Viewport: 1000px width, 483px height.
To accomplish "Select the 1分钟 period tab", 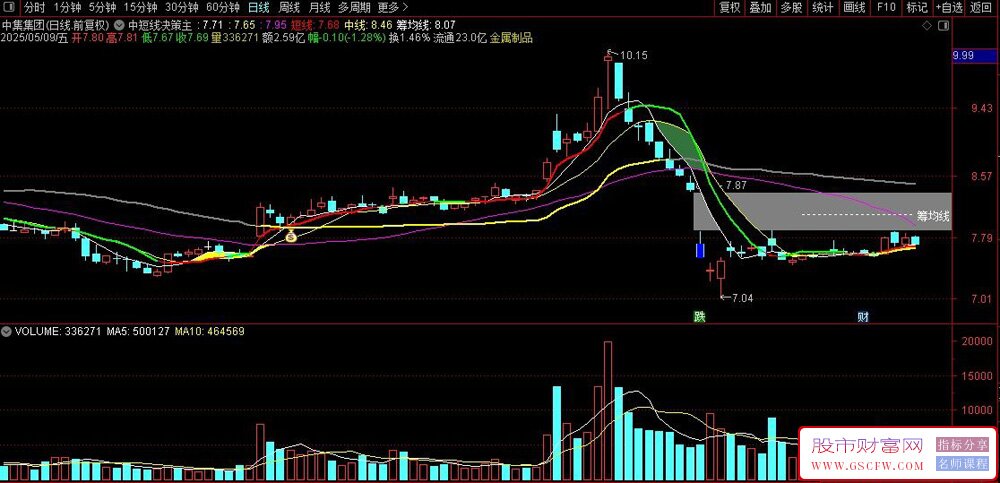I will [67, 8].
